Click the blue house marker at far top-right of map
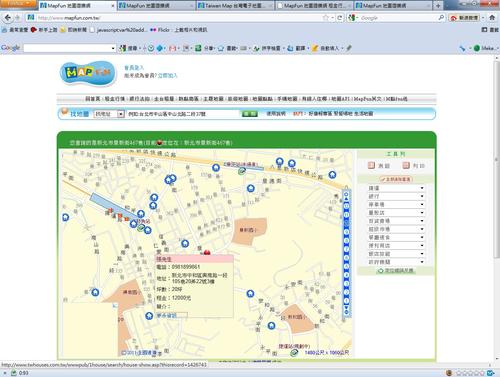The height and width of the screenshot is (377, 500). coord(332,174)
